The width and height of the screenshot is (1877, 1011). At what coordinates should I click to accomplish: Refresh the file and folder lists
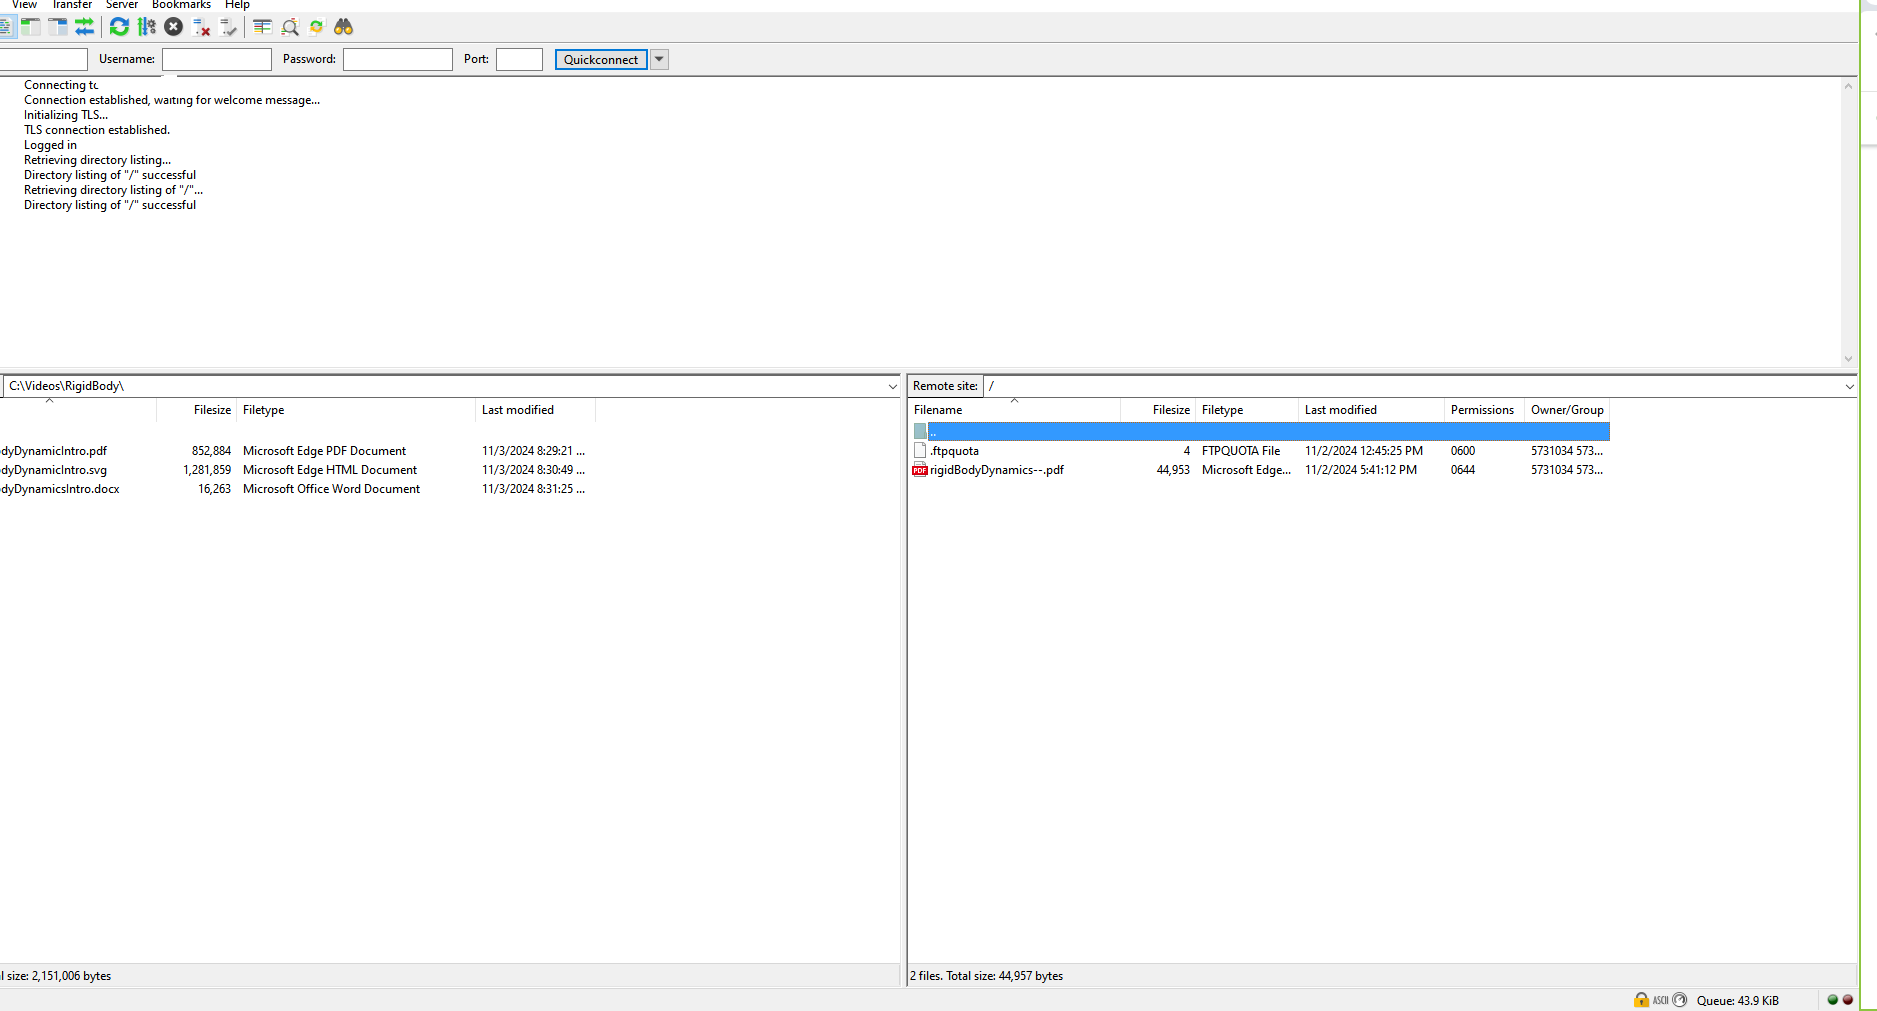(119, 27)
